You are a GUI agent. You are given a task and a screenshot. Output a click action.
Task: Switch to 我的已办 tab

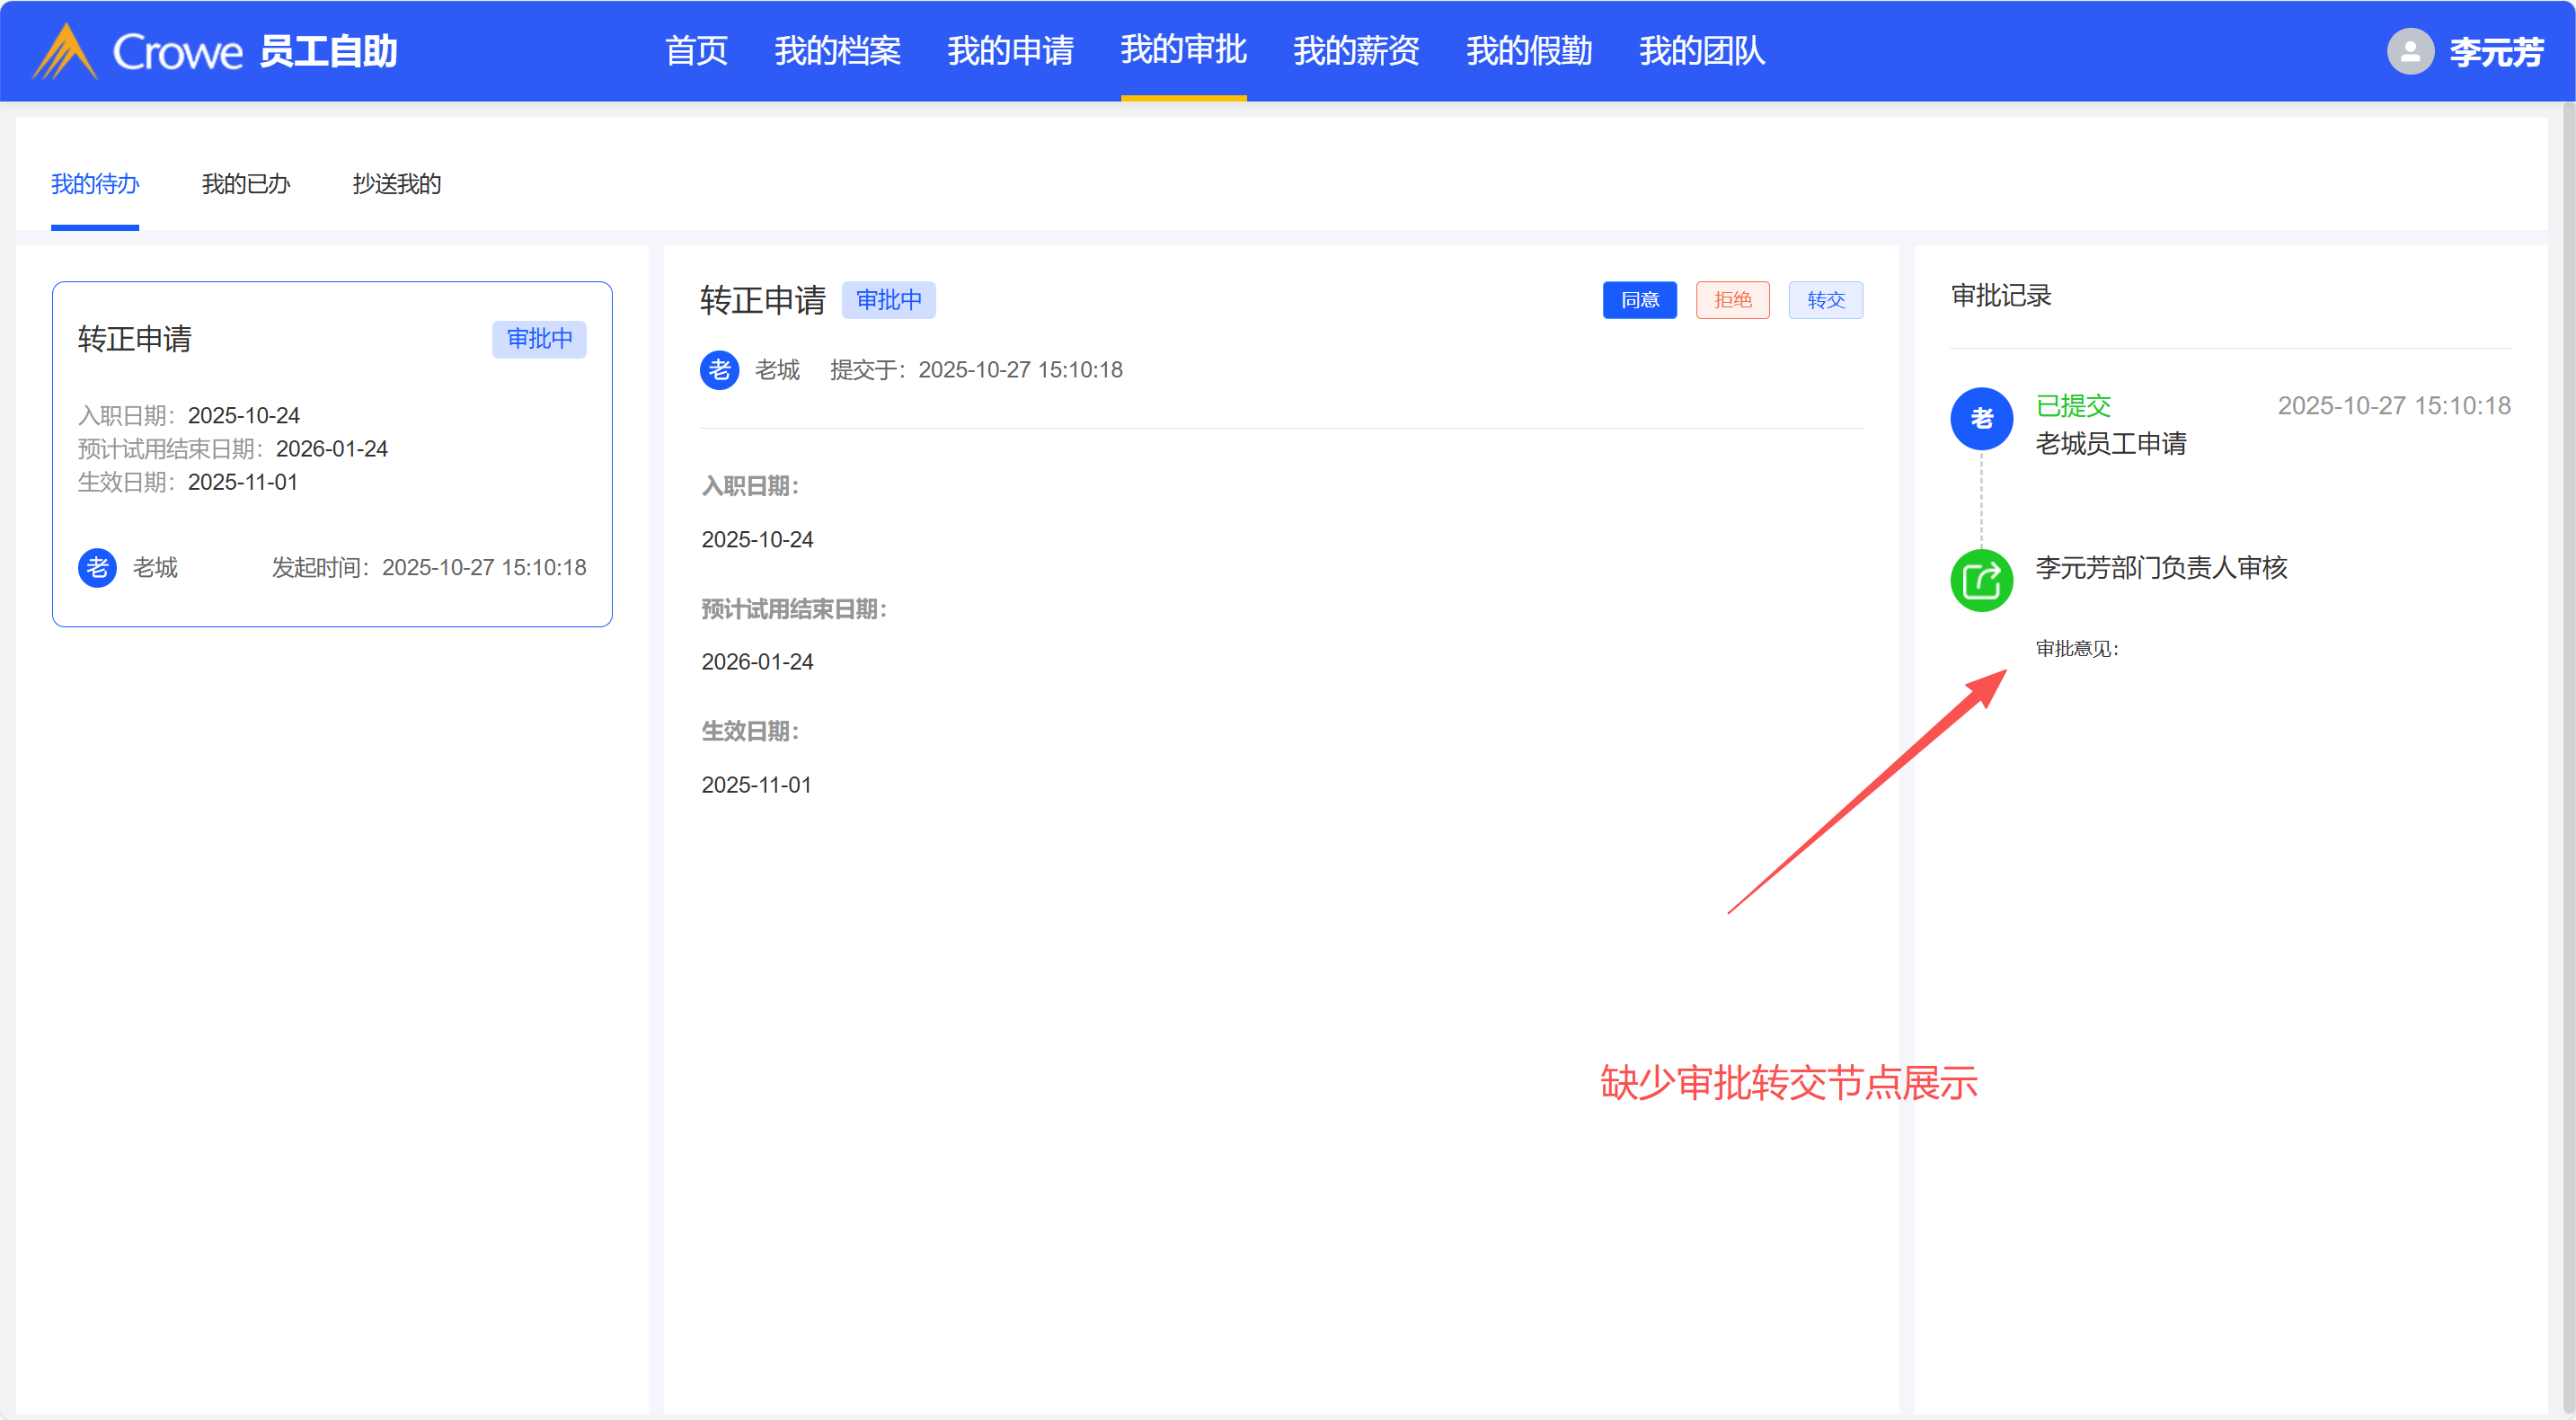tap(245, 184)
